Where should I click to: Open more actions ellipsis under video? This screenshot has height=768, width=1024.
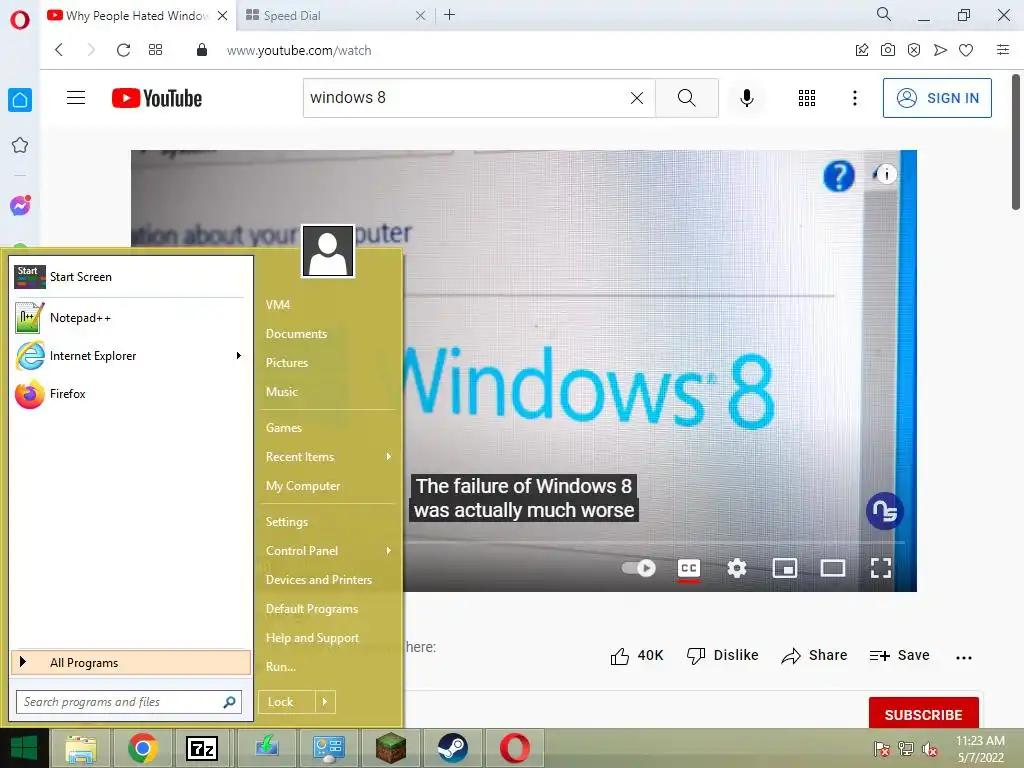click(964, 658)
